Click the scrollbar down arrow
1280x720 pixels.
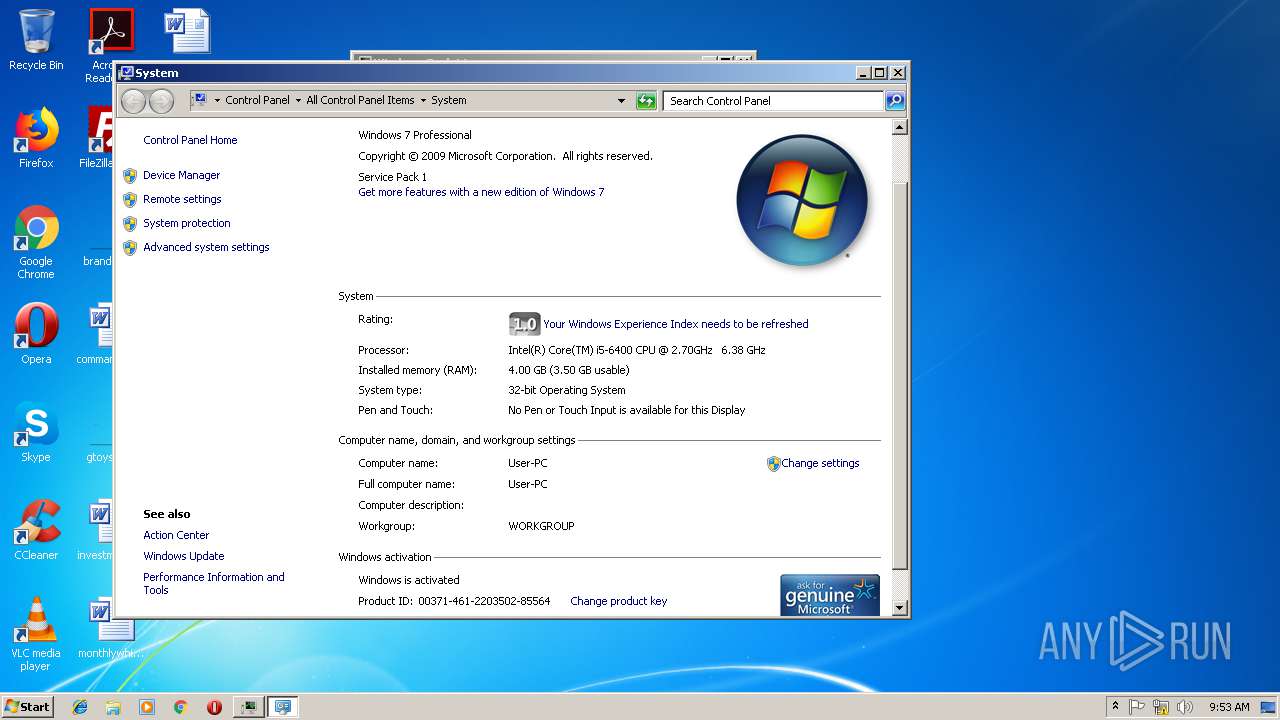click(x=899, y=607)
